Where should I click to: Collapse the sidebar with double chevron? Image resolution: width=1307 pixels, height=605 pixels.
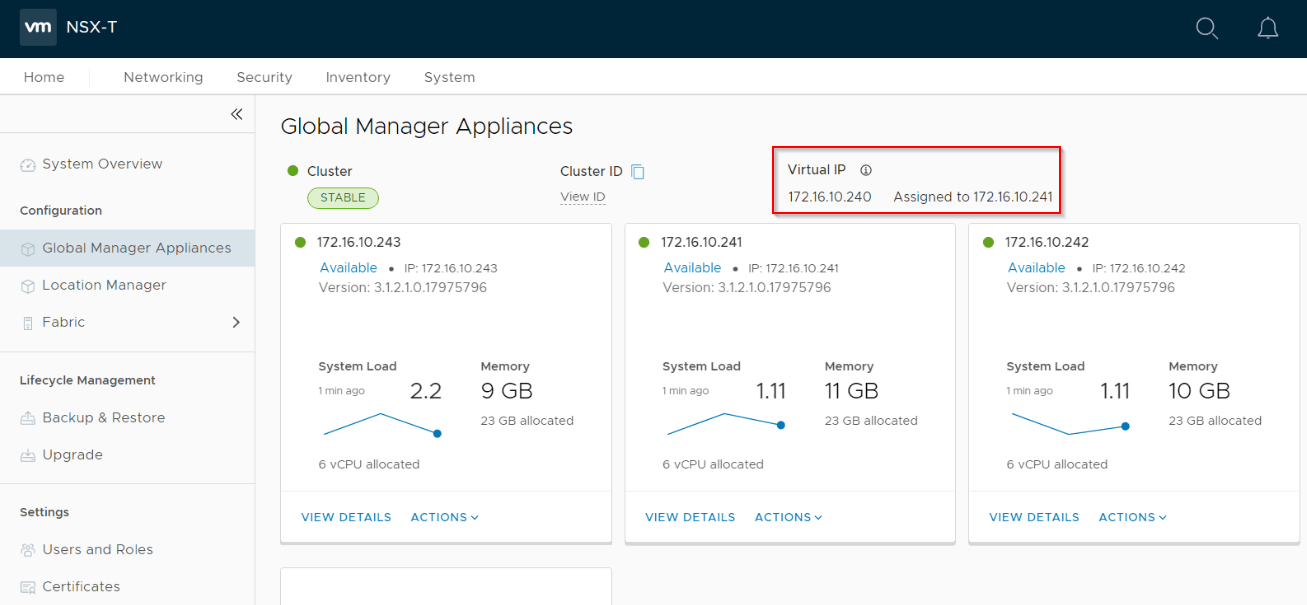click(236, 114)
